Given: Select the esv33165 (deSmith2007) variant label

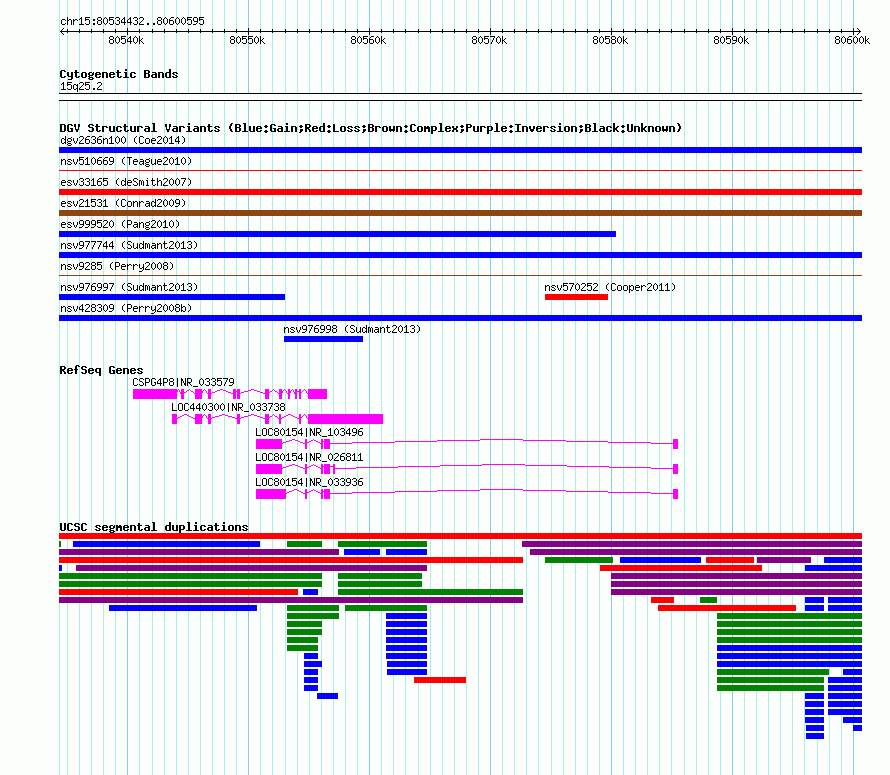Looking at the screenshot, I should pos(126,182).
